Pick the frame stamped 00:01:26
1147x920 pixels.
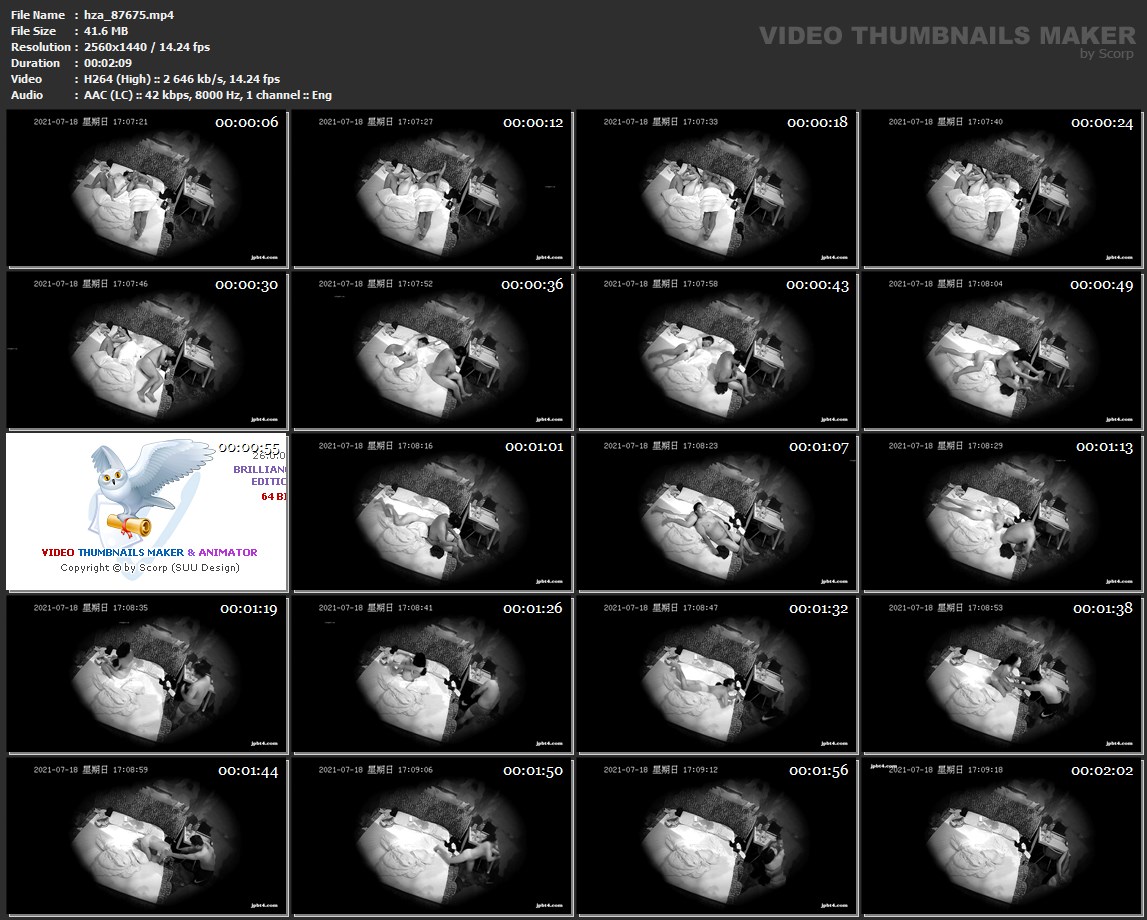click(432, 674)
